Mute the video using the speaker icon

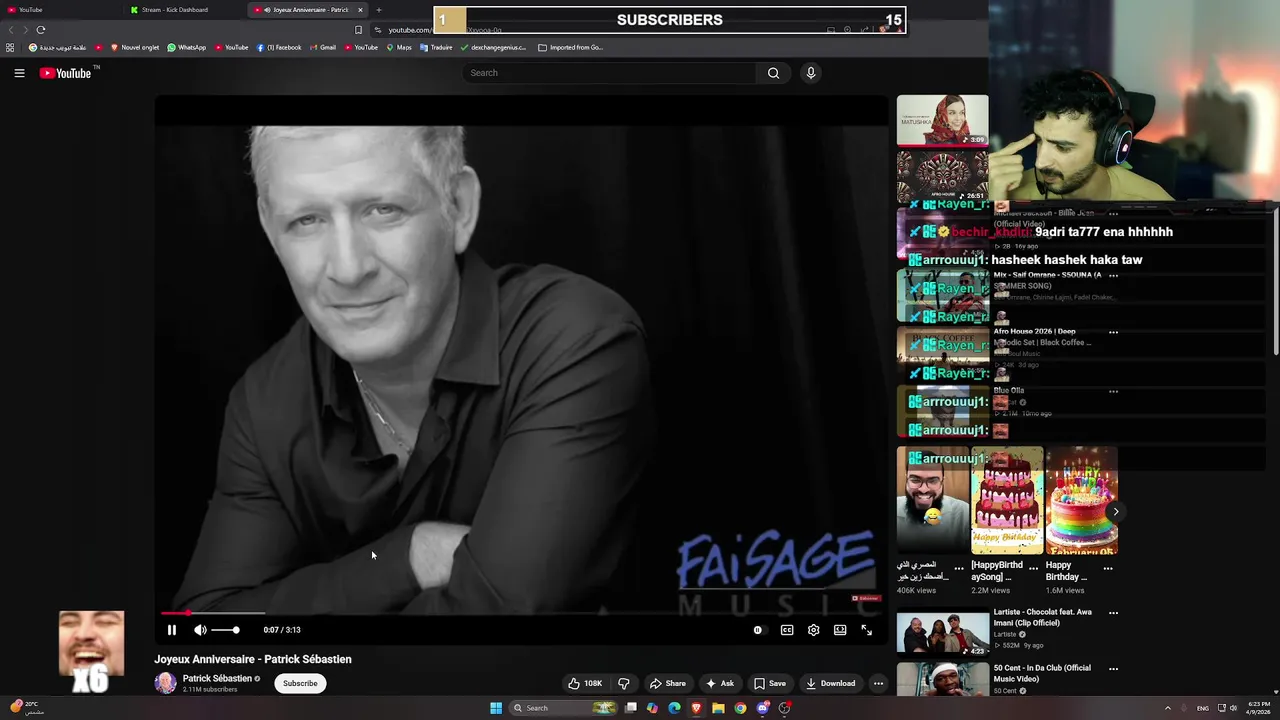(200, 630)
